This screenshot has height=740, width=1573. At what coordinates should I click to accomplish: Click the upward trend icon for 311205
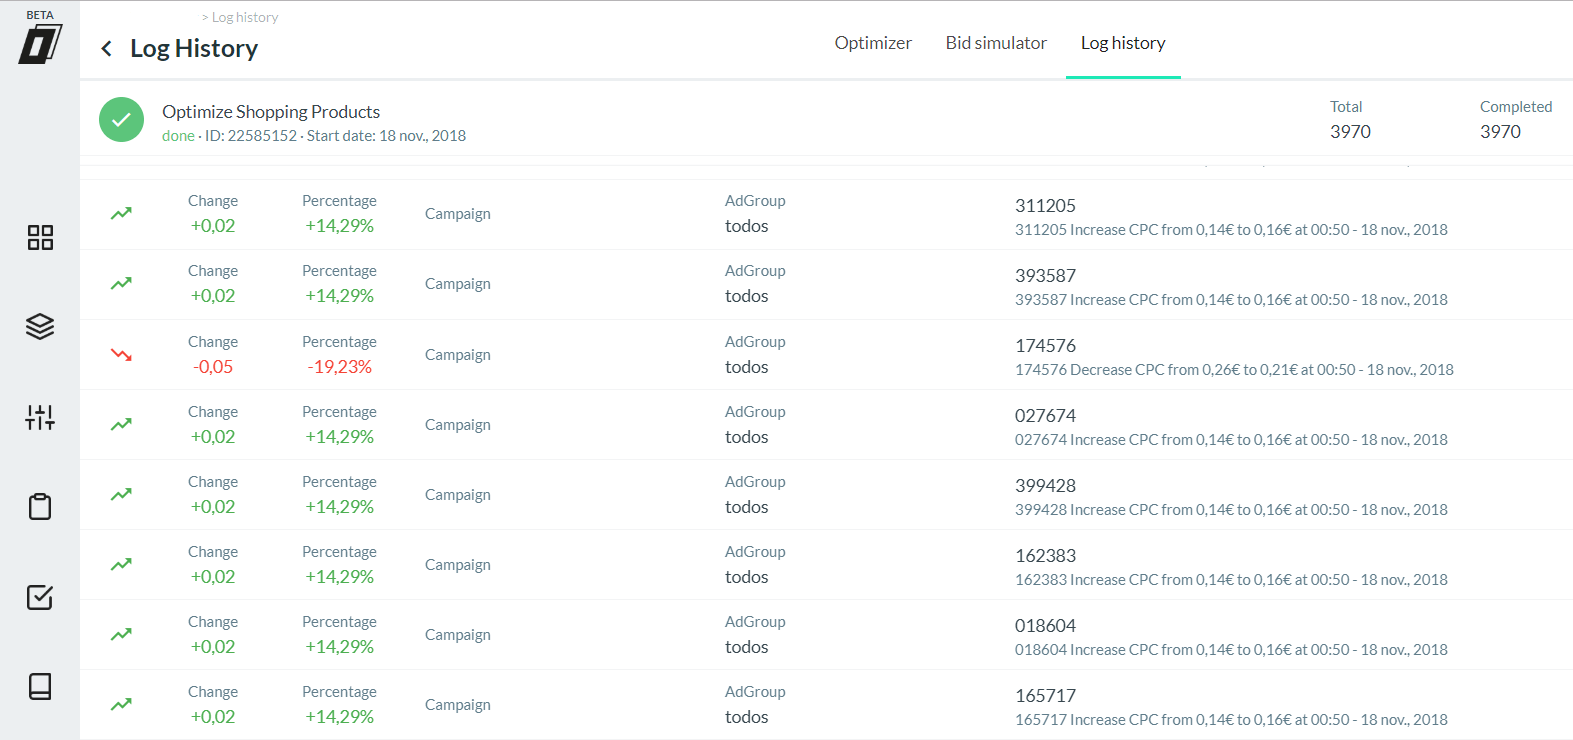click(121, 213)
